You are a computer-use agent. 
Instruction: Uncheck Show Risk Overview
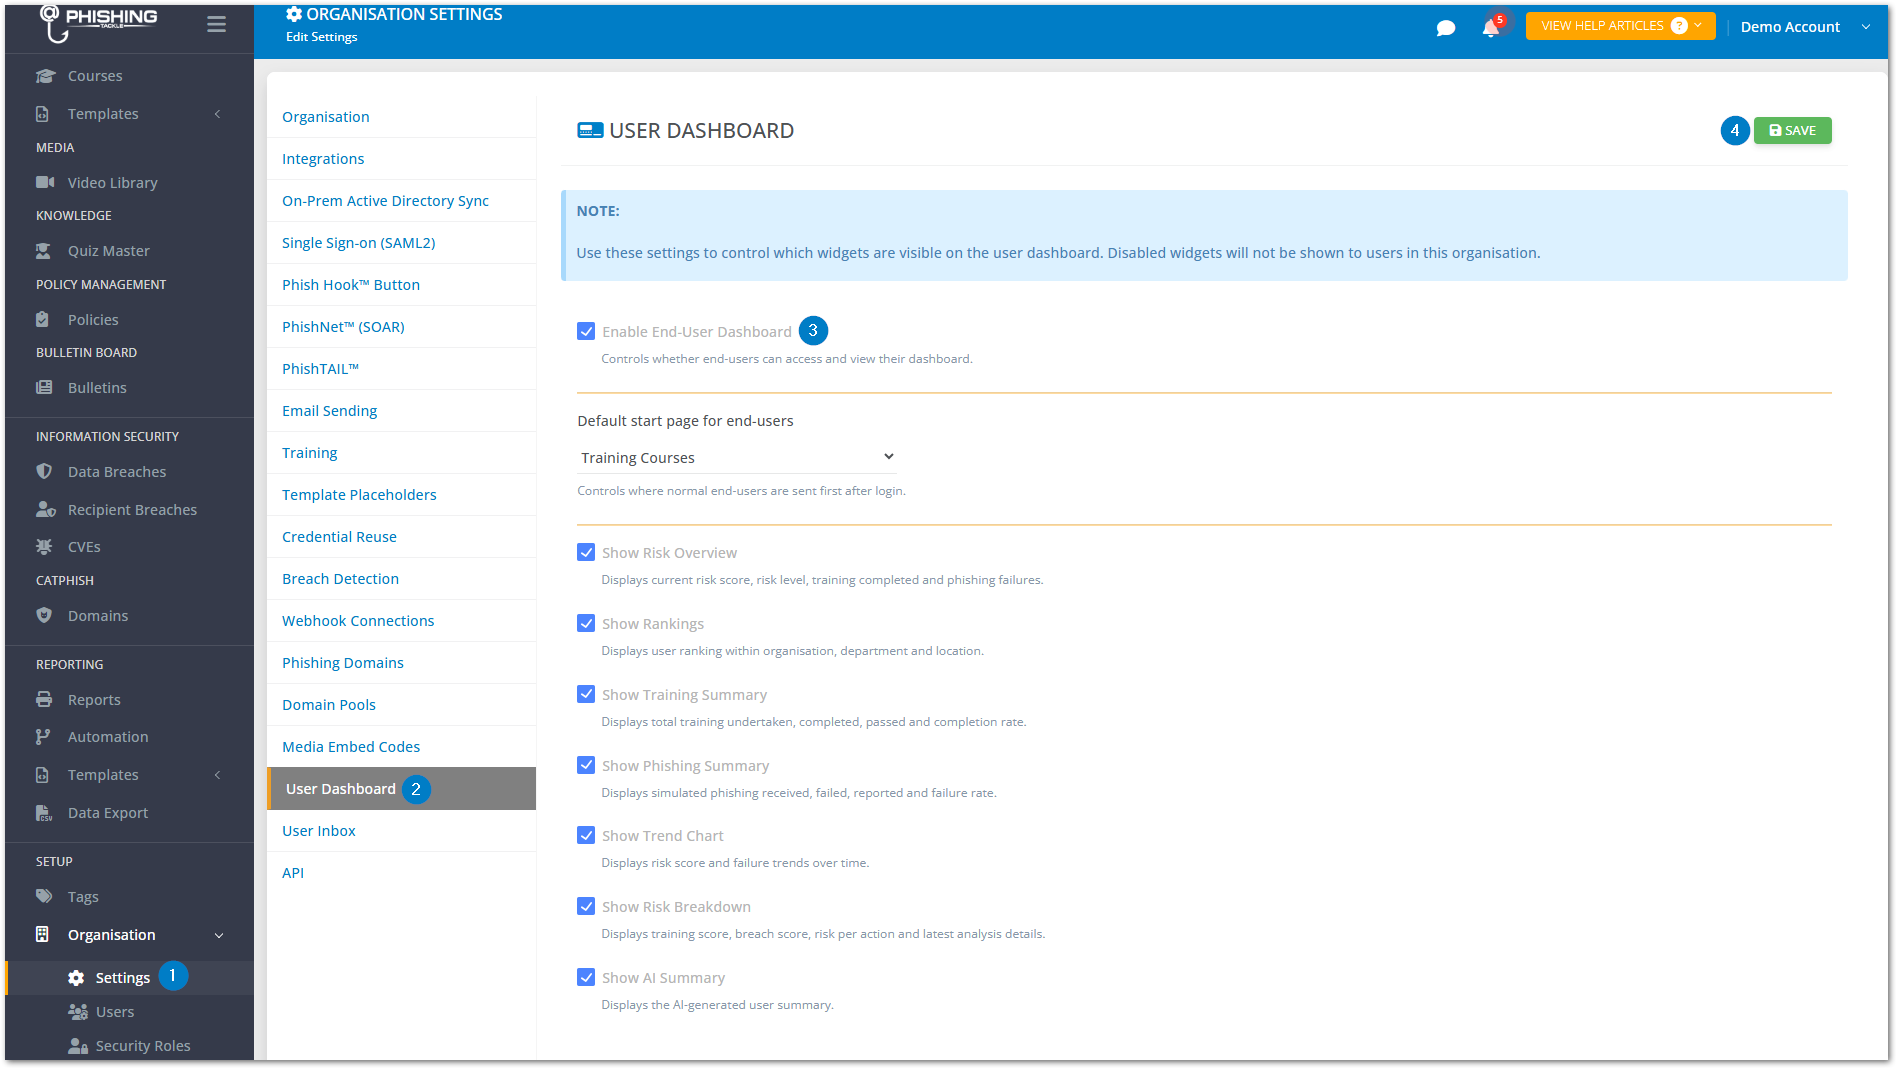586,552
